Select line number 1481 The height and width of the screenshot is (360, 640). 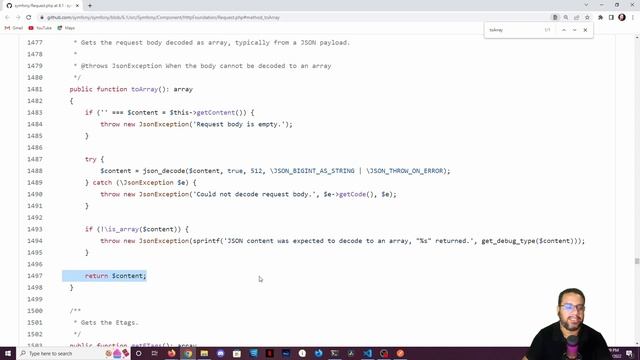[35, 89]
